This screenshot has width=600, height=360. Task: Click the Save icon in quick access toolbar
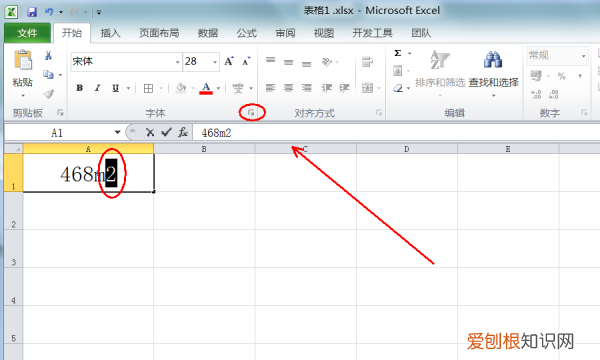pos(32,12)
